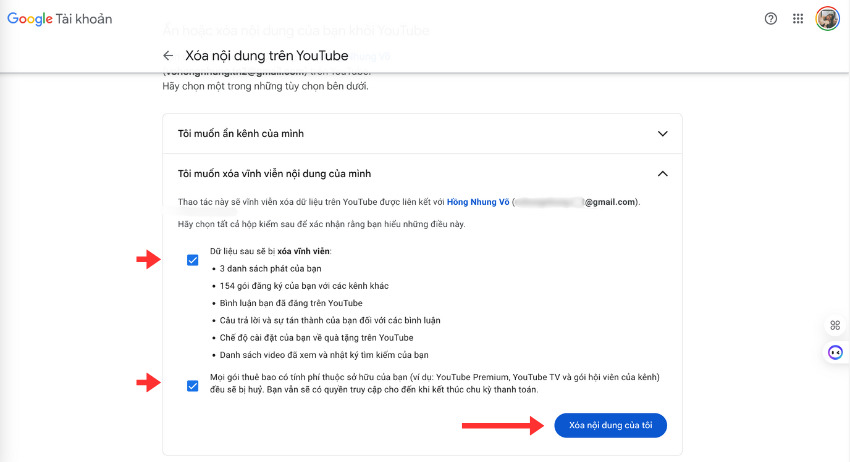Click '3 danh sách phát của bạn' item
Viewport: 850px width, 462px height.
click(271, 268)
